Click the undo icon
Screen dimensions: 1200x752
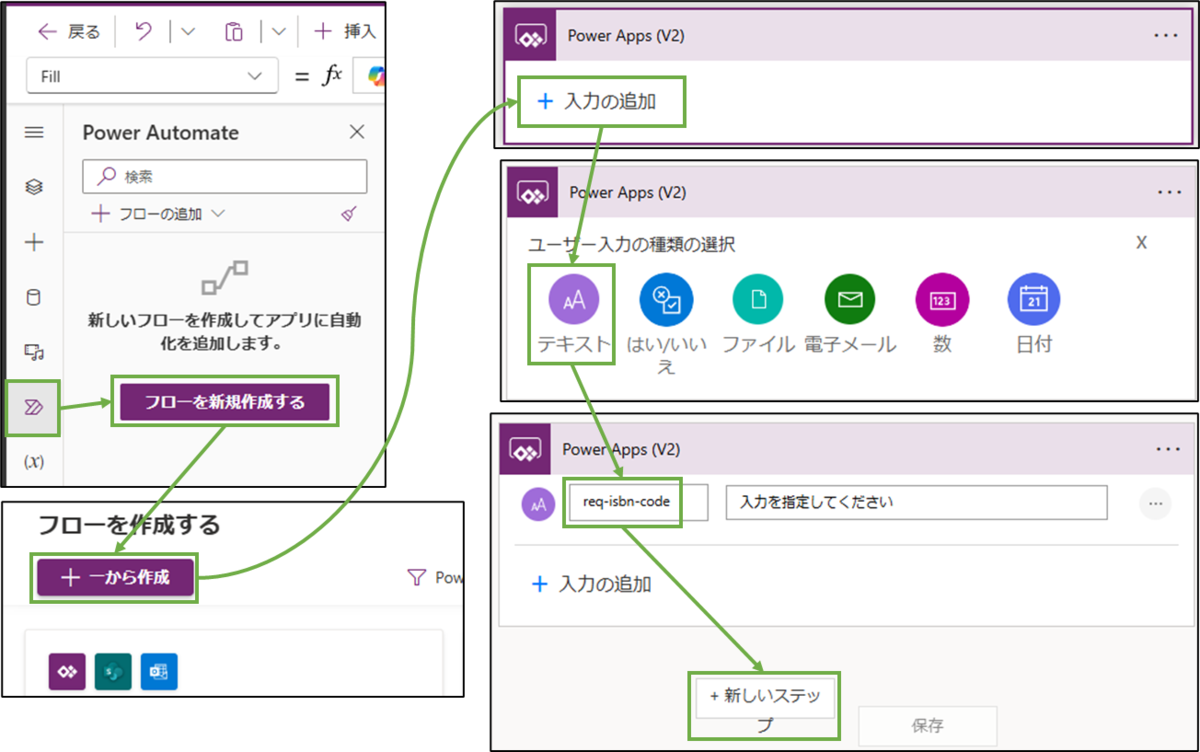click(144, 32)
